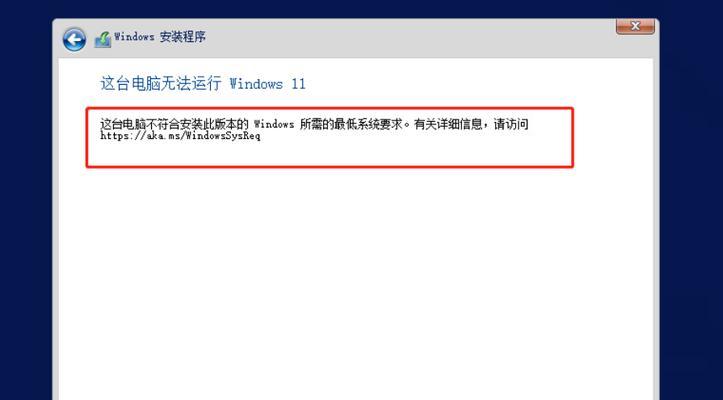Screen dimensions: 723x400
Task: Close the Windows 安装程序 dialog
Action: (x=635, y=26)
